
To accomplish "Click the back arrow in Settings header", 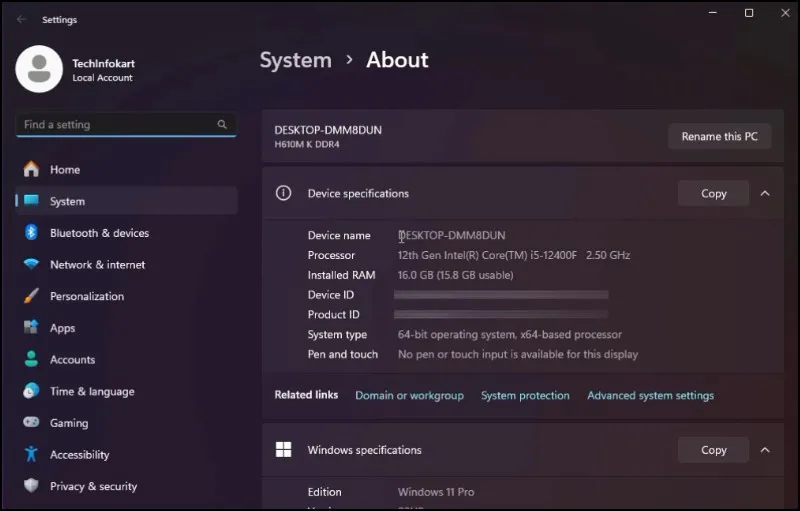I will point(21,19).
